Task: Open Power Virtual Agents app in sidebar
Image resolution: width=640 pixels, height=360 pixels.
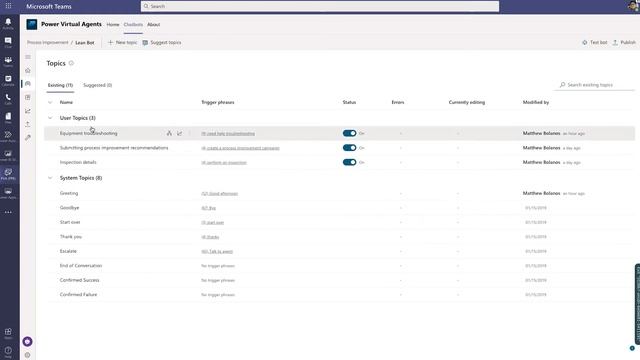Action: point(8,174)
